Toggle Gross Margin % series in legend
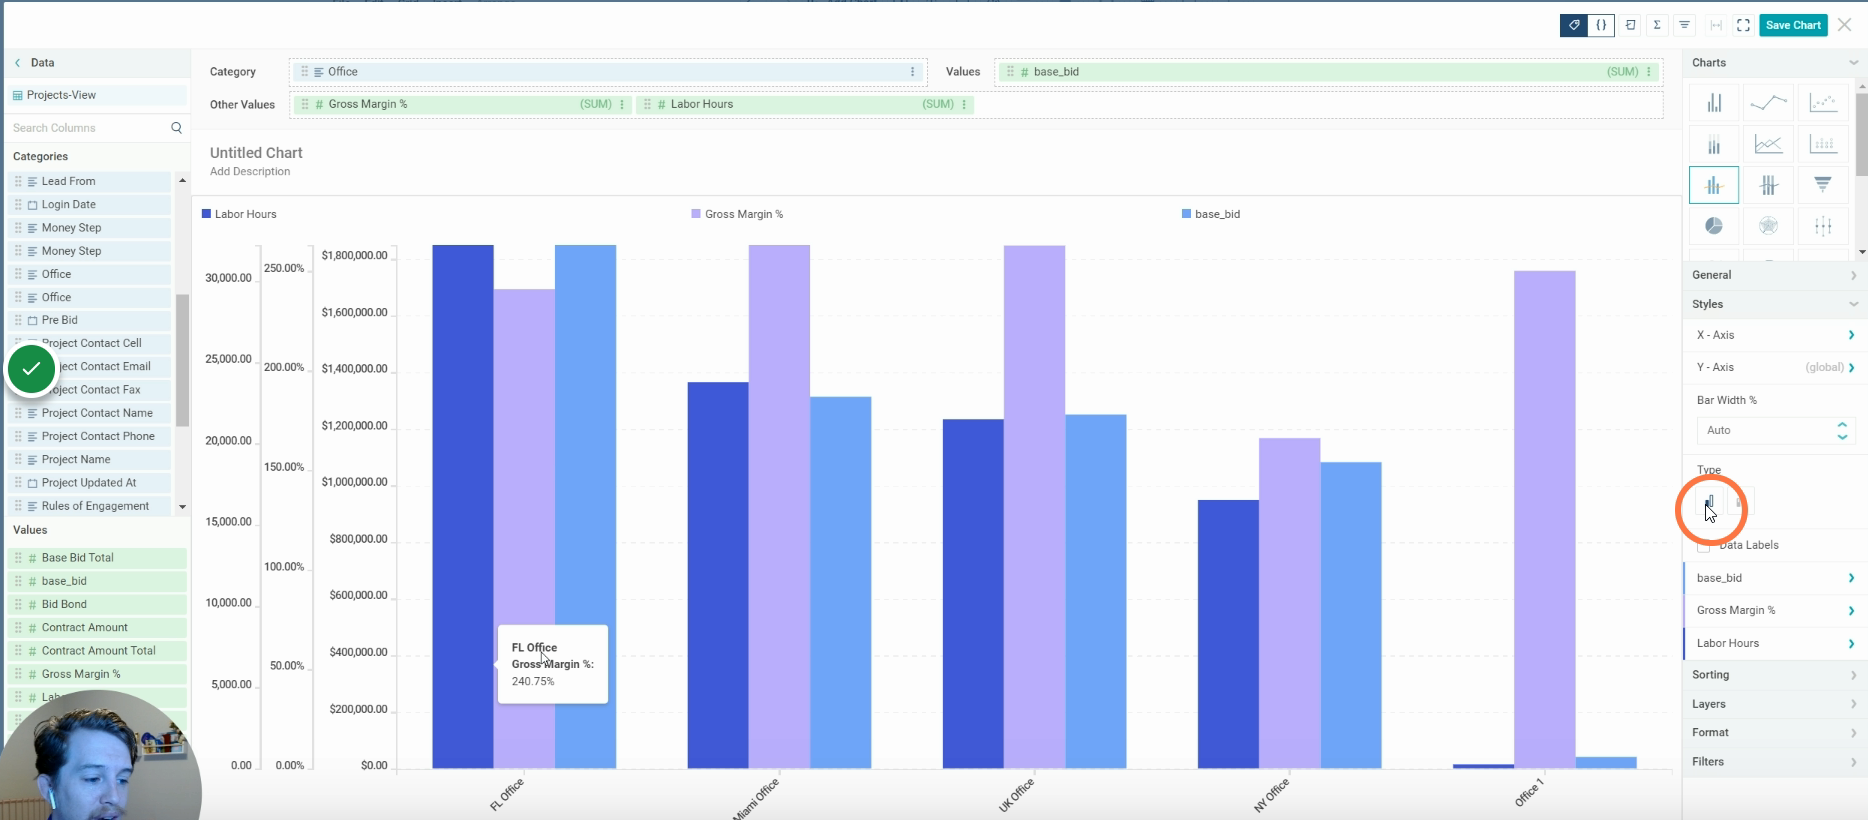 click(737, 214)
